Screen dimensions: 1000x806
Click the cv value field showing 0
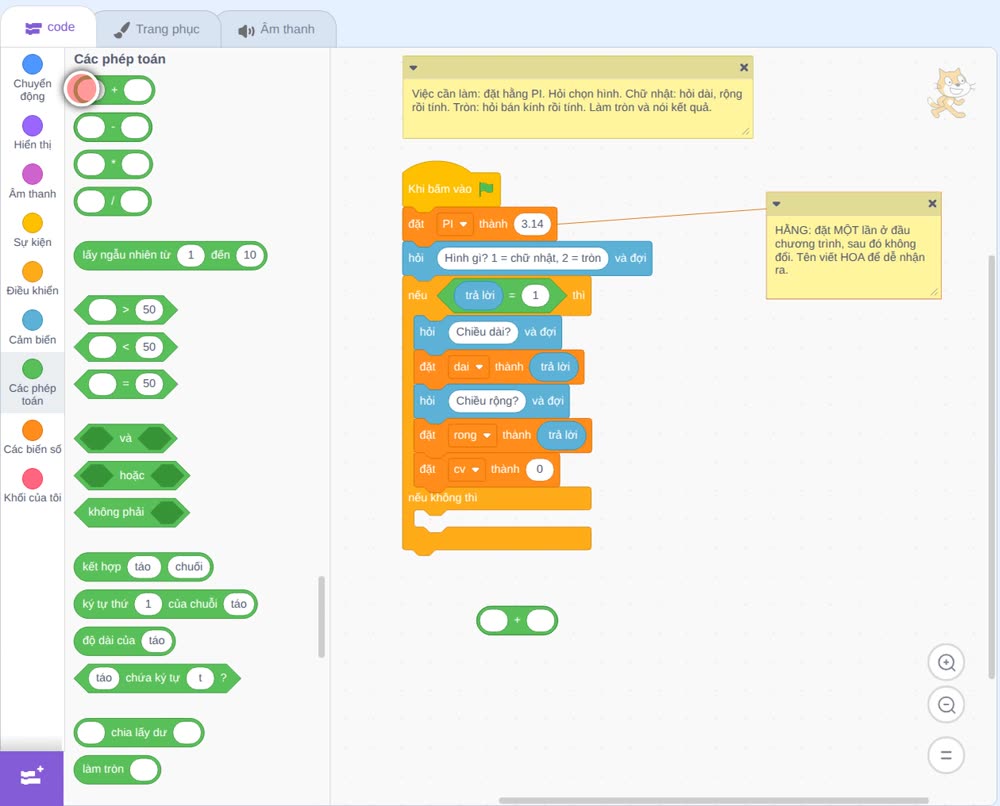point(540,470)
